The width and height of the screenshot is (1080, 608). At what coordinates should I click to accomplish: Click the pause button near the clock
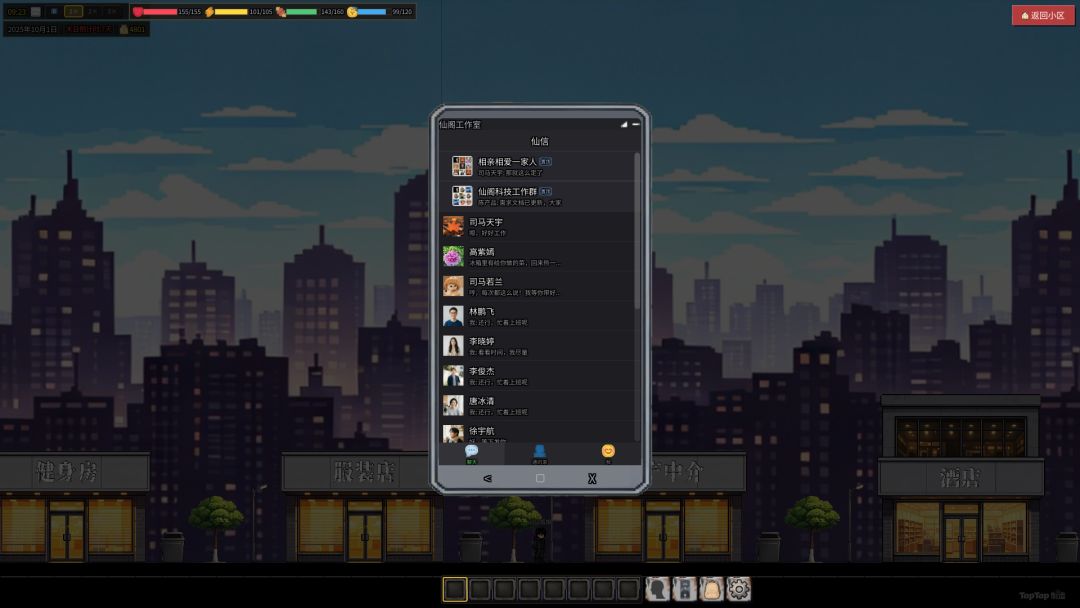36,12
